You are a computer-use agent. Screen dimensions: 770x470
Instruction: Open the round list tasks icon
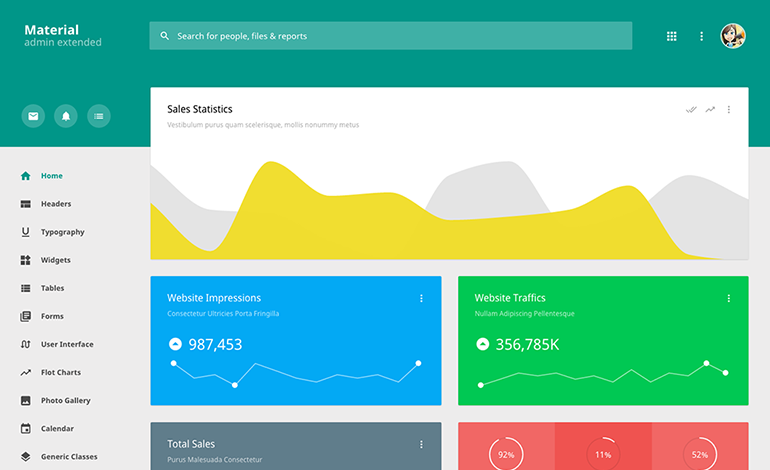coord(99,116)
